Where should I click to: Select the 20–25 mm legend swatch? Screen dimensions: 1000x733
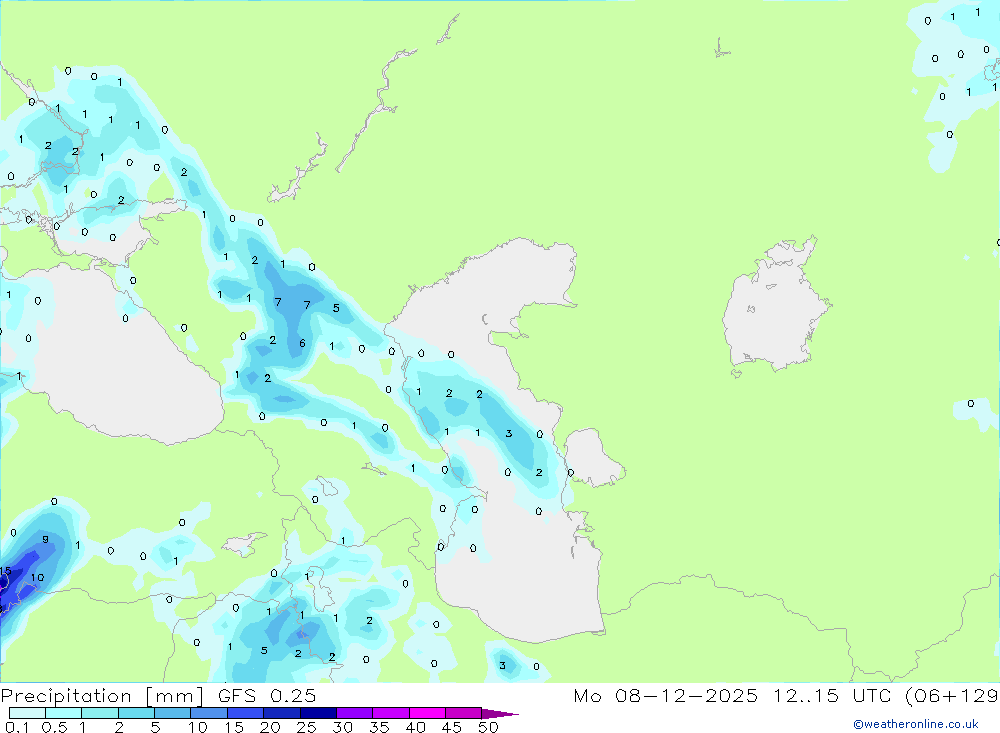pos(281,713)
